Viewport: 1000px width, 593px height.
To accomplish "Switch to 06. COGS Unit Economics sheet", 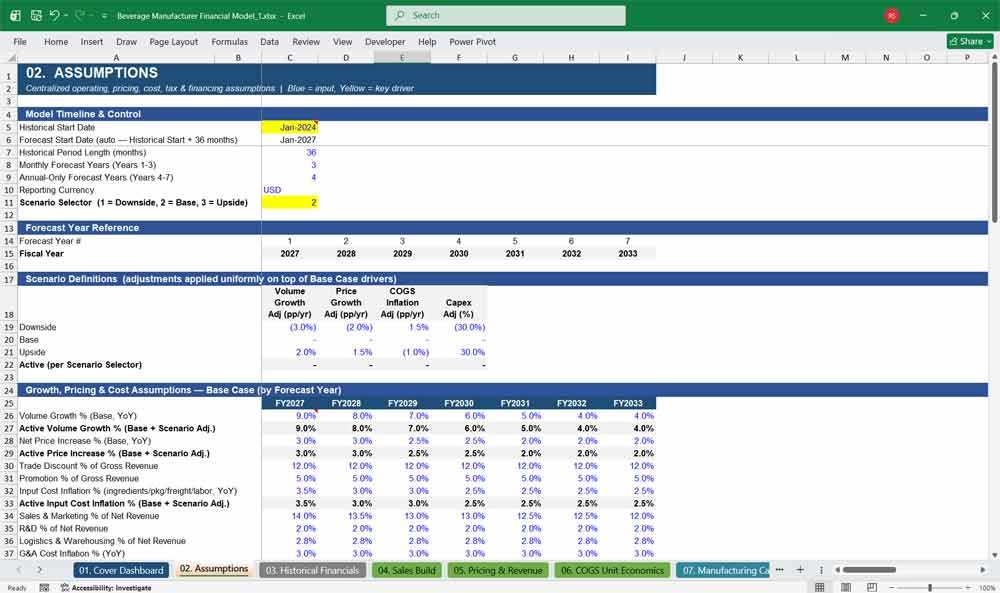I will [x=612, y=570].
